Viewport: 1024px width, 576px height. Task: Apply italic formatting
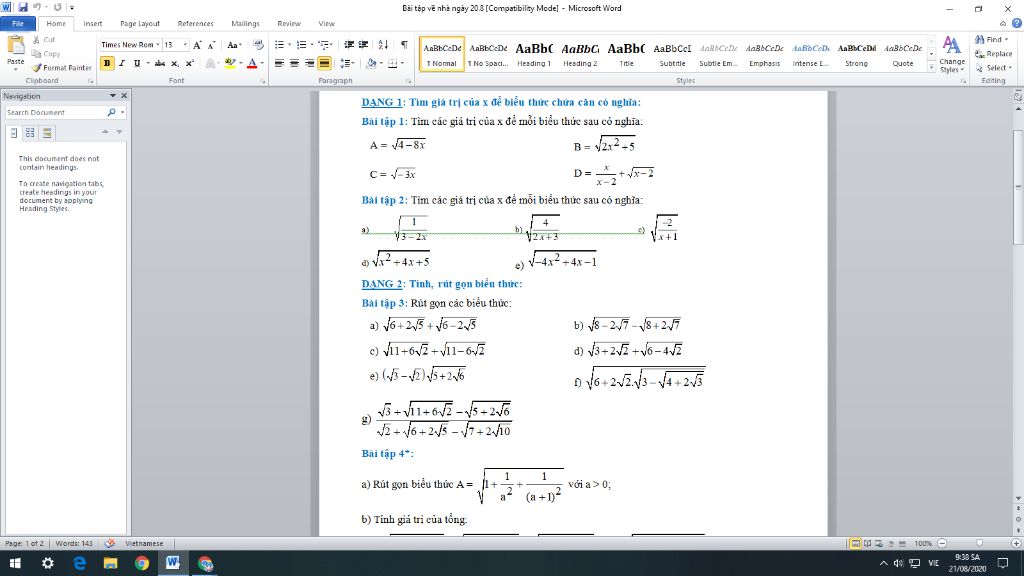tap(121, 63)
